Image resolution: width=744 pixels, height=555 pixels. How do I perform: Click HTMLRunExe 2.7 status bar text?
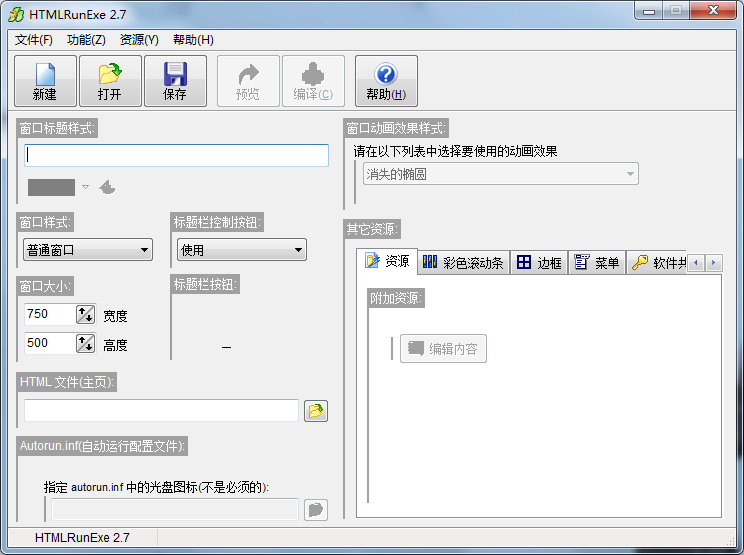pyautogui.click(x=82, y=537)
